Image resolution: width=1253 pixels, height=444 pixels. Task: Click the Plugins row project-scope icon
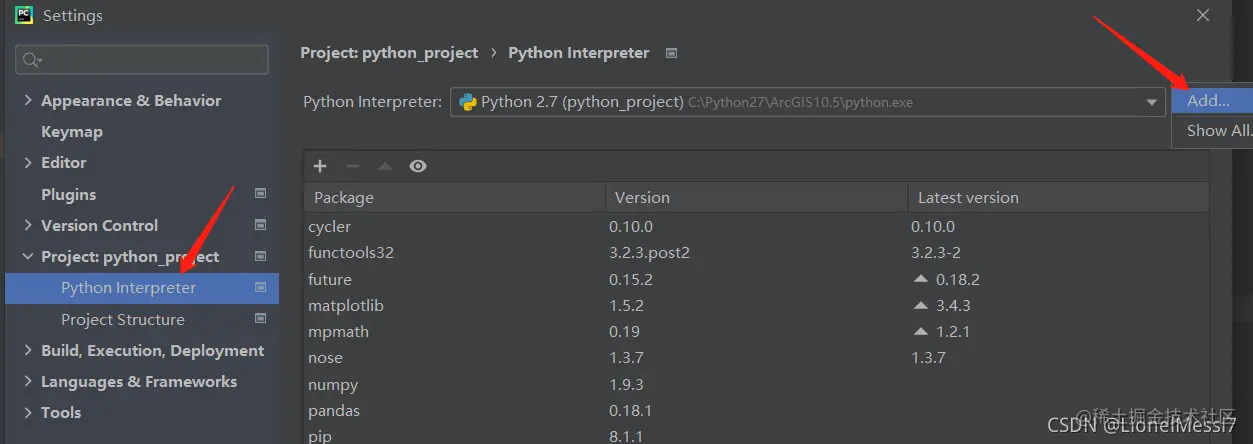(x=260, y=194)
